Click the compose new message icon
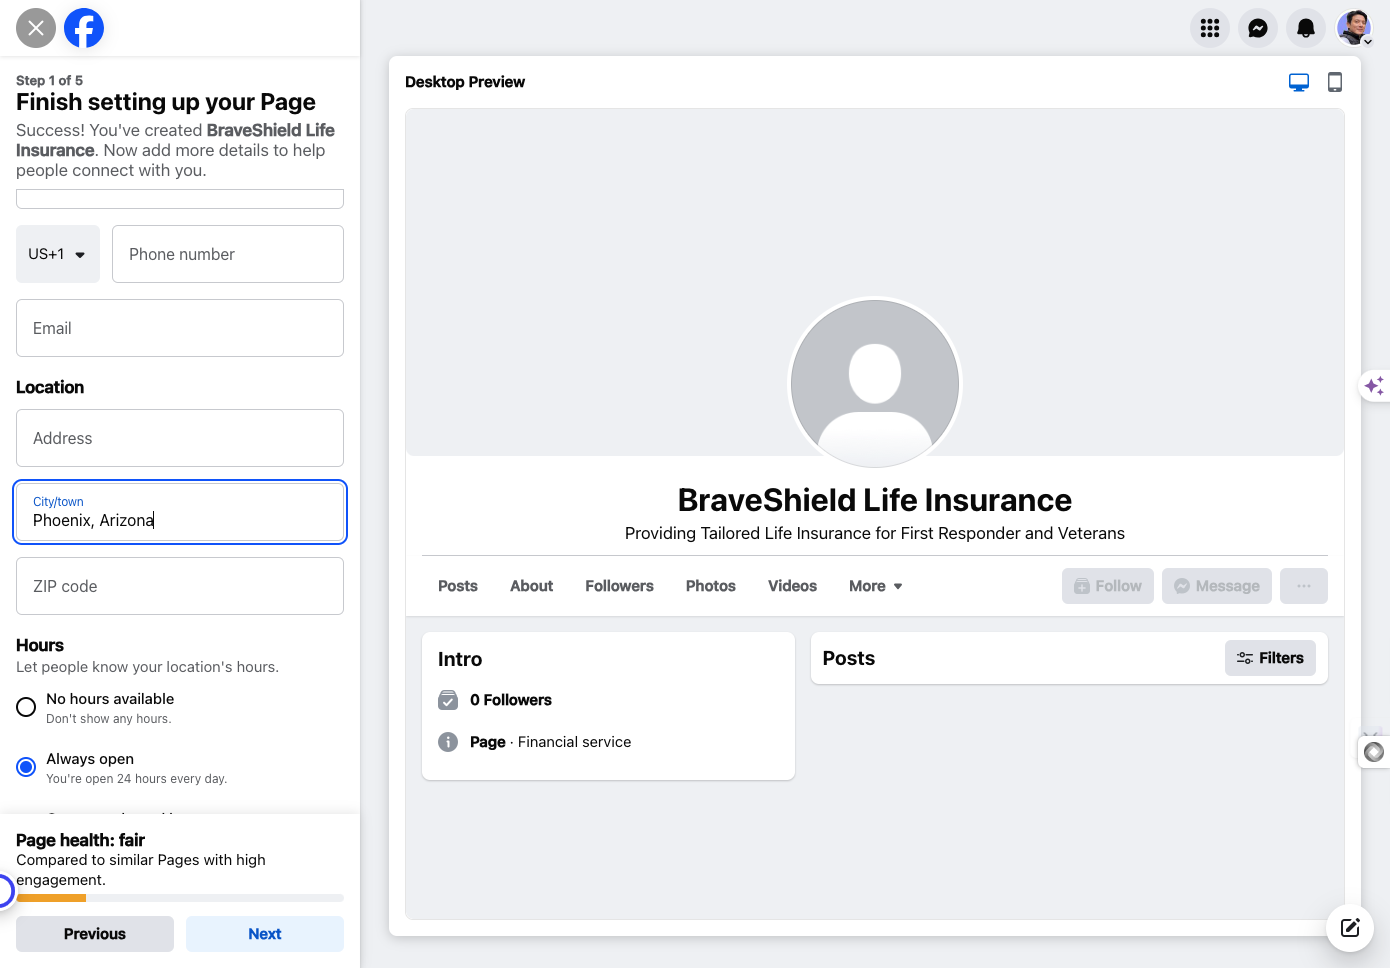1390x968 pixels. click(1350, 927)
